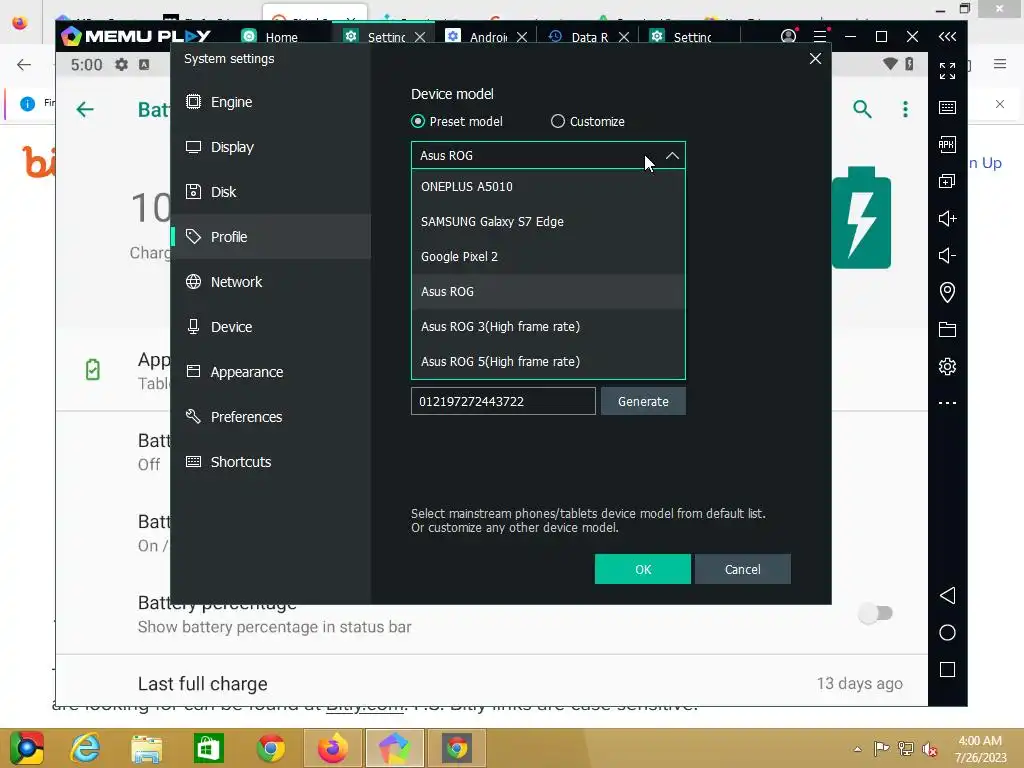The width and height of the screenshot is (1024, 768).
Task: Open the multi-instance manager icon
Action: tap(947, 181)
